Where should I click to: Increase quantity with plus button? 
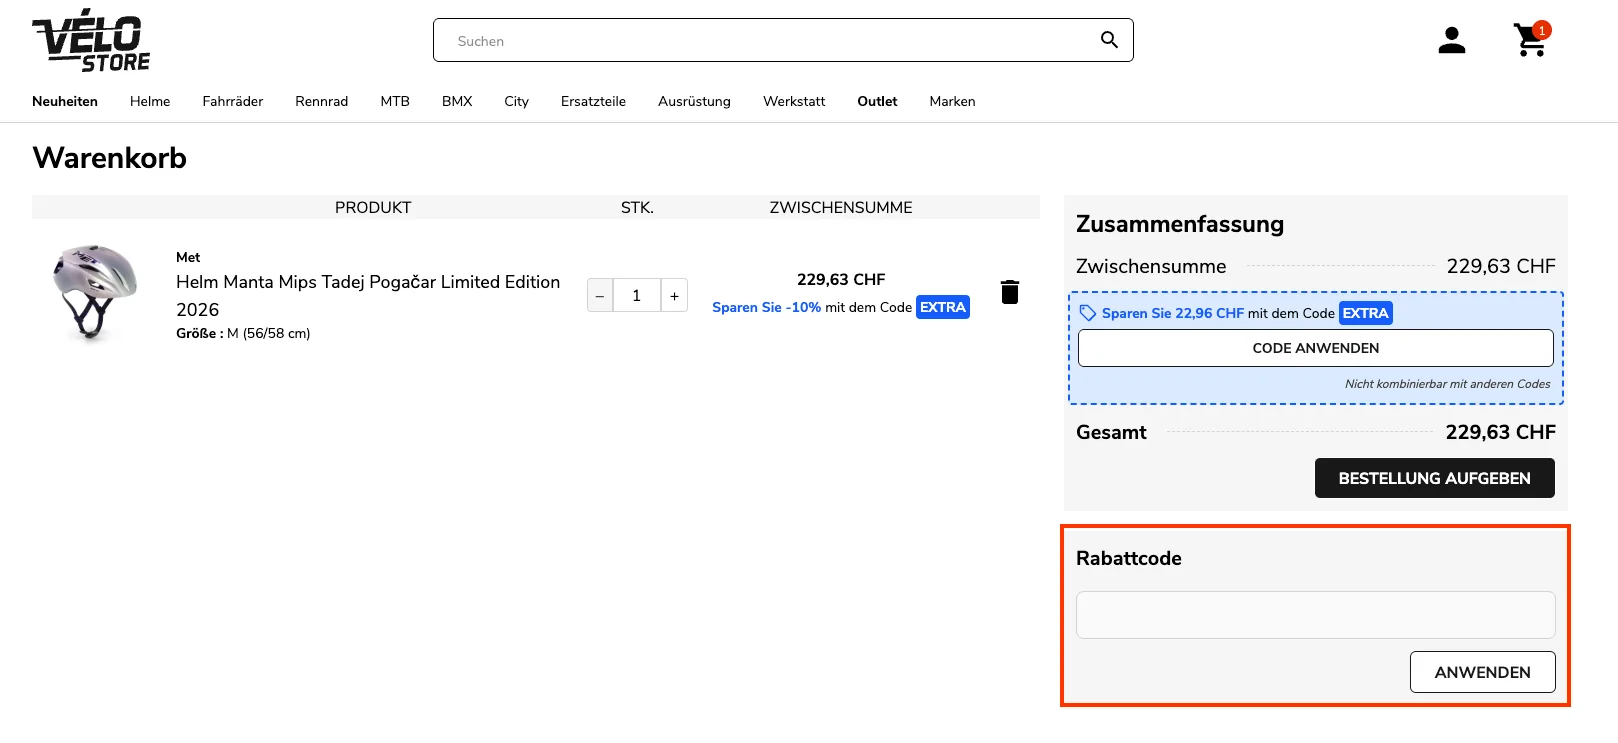(674, 296)
